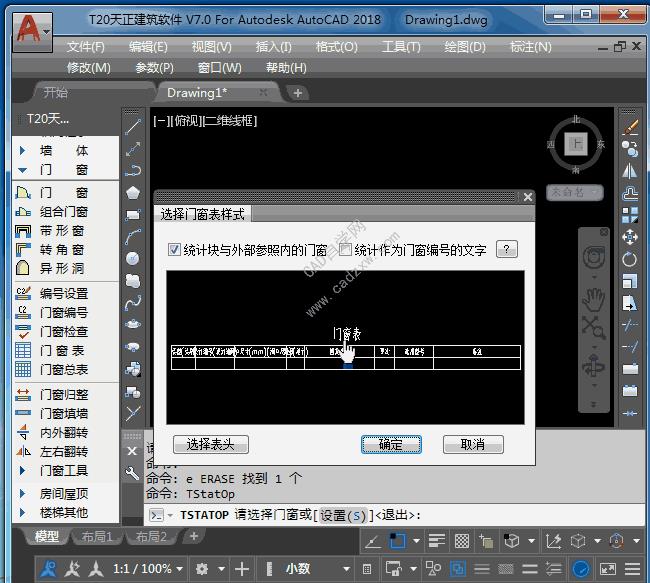Screen dimensions: 650x583
Task: Toggle object snap in status bar
Action: pyautogui.click(x=397, y=541)
